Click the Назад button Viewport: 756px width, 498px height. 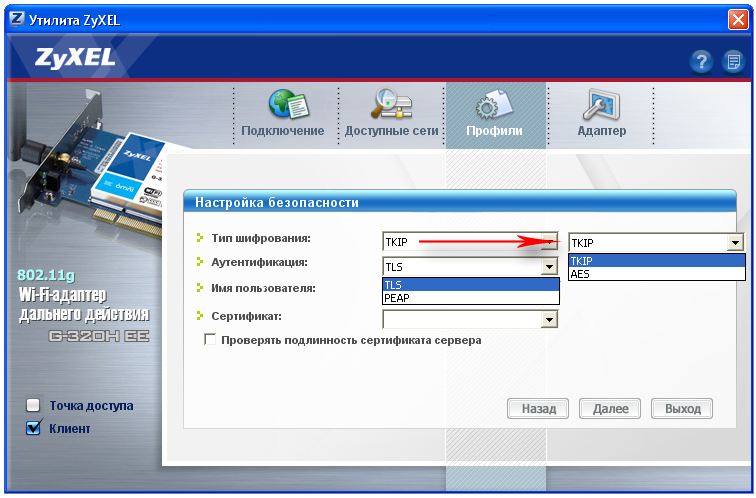click(538, 409)
